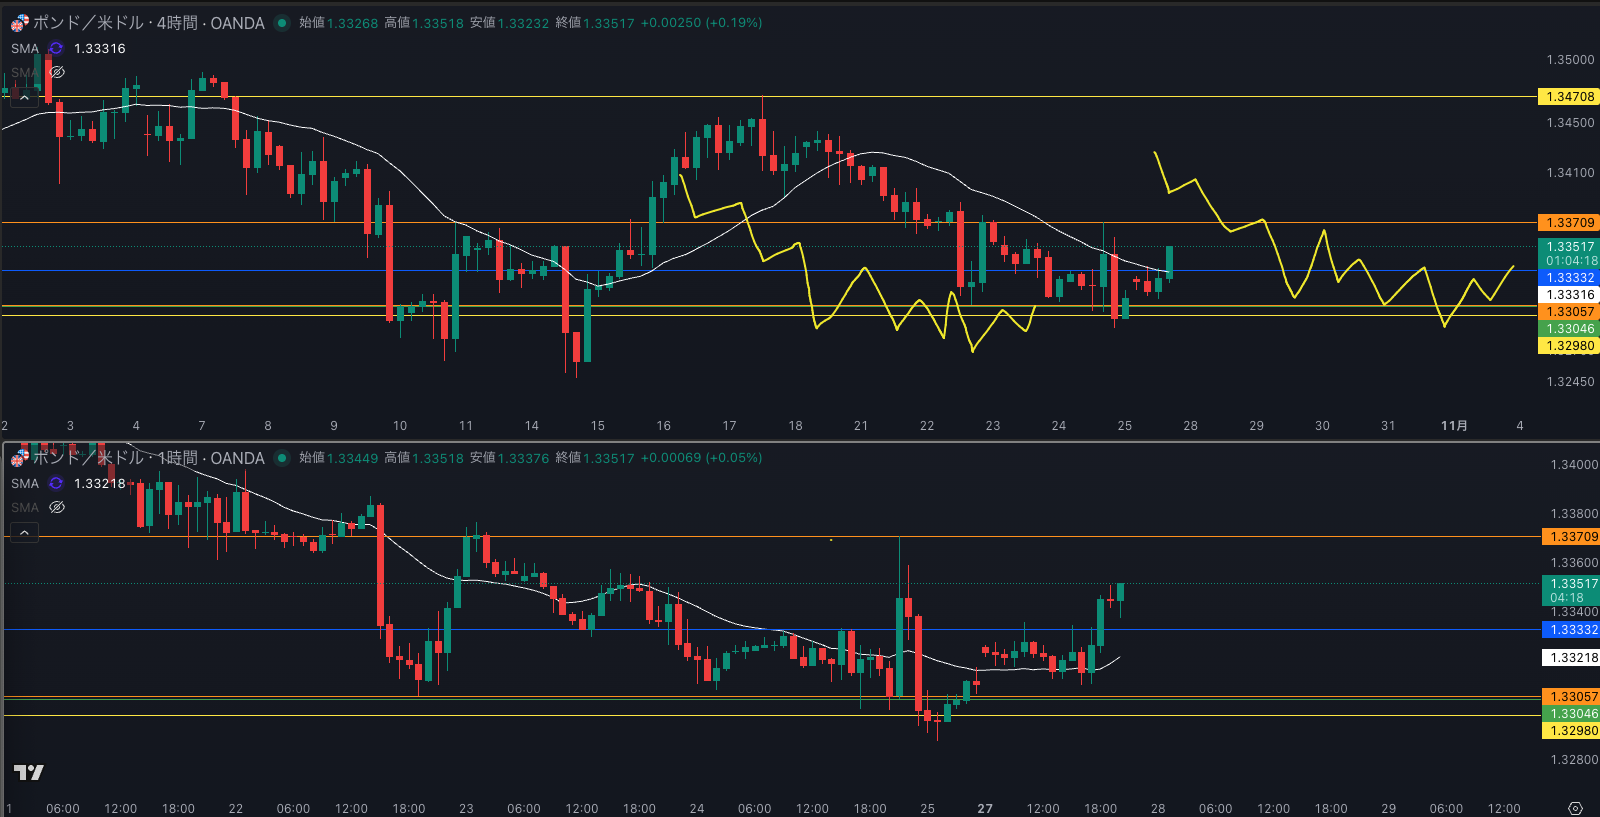This screenshot has width=1600, height=817.
Task: Collapse the indicator legend on 4-hour chart
Action: 24,98
